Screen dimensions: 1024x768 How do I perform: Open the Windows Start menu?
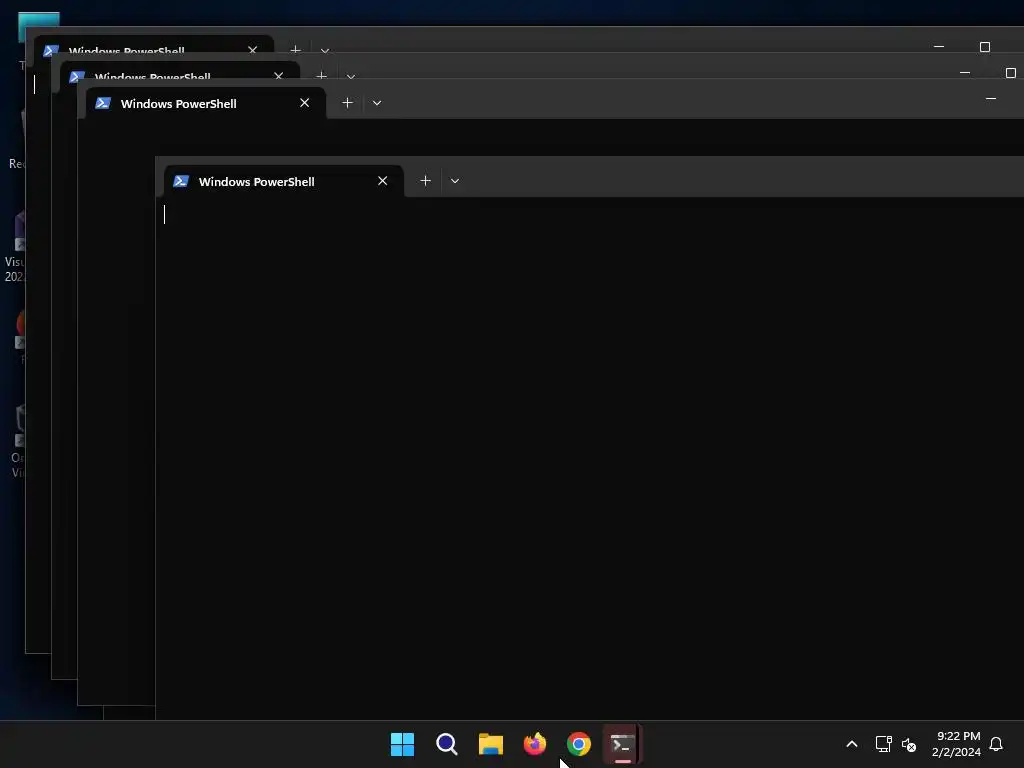point(402,744)
